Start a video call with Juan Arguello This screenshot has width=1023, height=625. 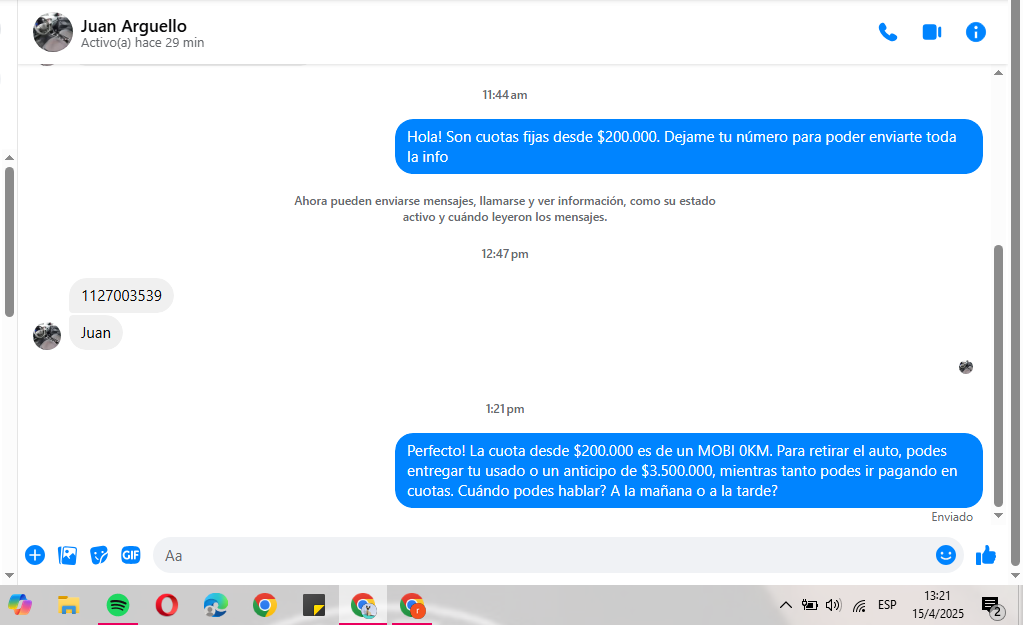point(932,32)
